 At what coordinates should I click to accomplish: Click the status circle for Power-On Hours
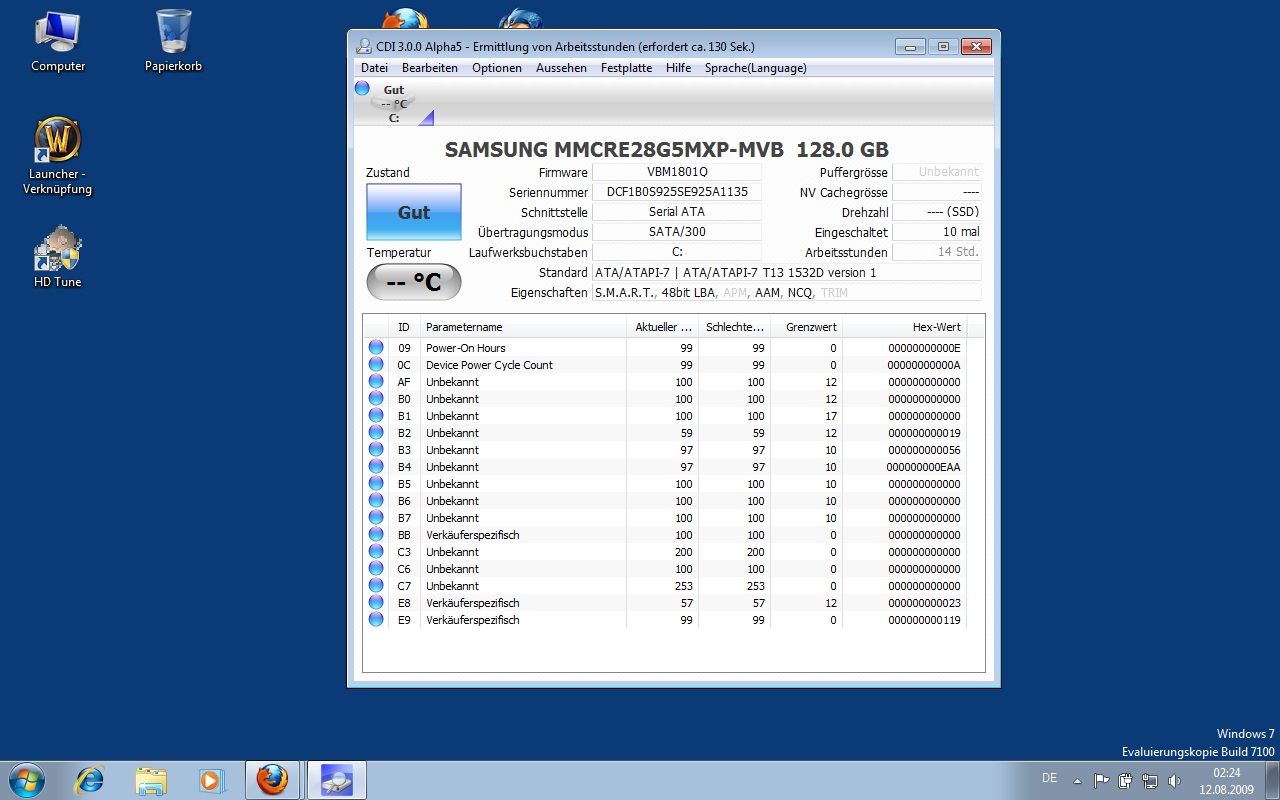pos(376,348)
